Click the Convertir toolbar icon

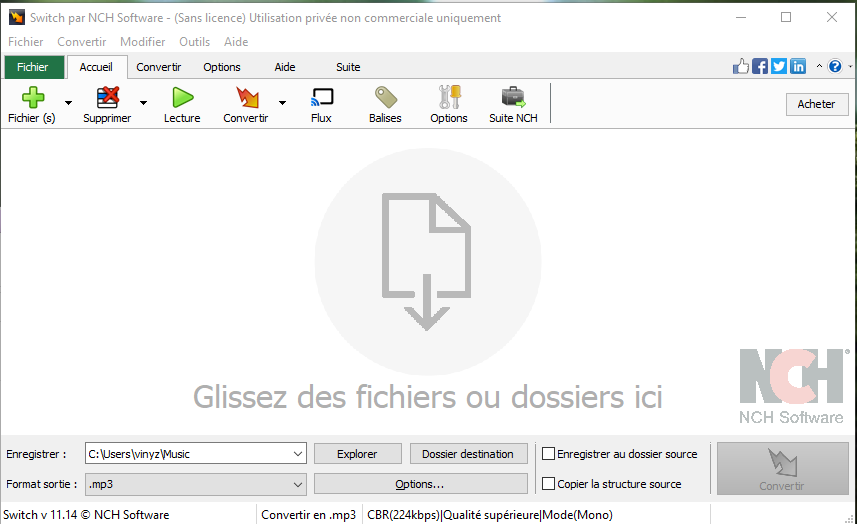(x=245, y=98)
